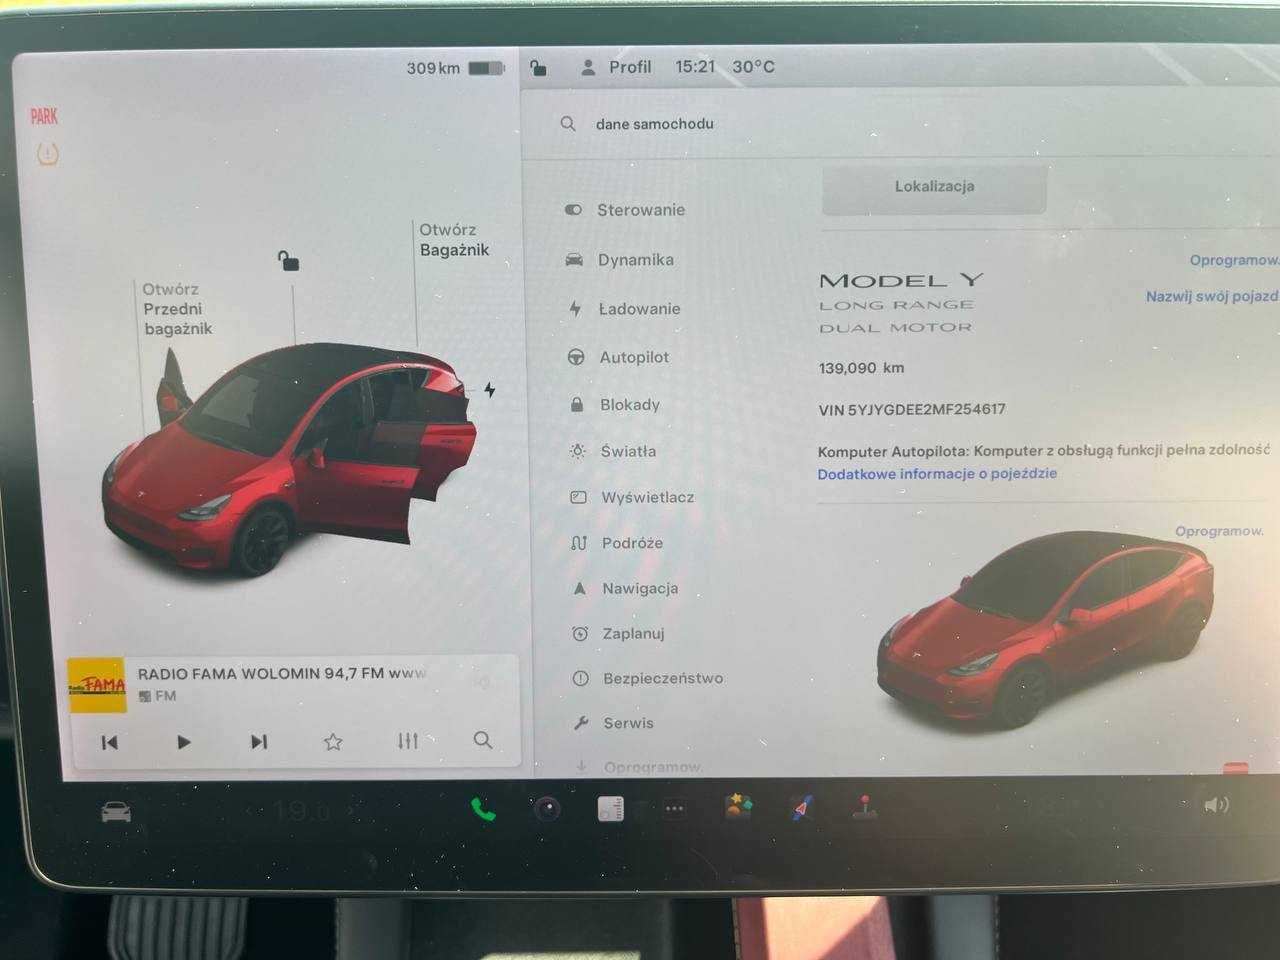Toggle door lock icon above the car
This screenshot has height=960, width=1280.
[x=288, y=261]
